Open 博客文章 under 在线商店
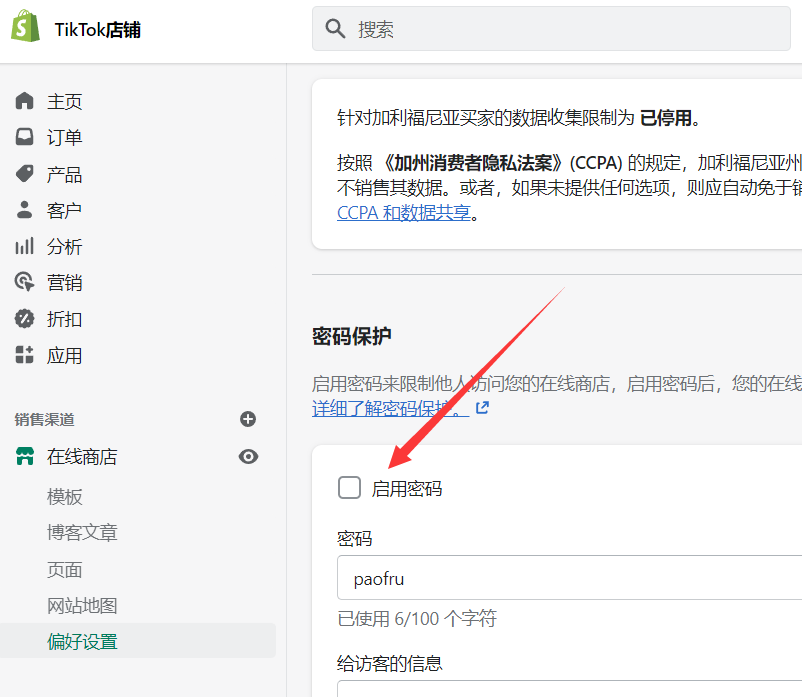Viewport: 802px width, 697px height. tap(82, 532)
